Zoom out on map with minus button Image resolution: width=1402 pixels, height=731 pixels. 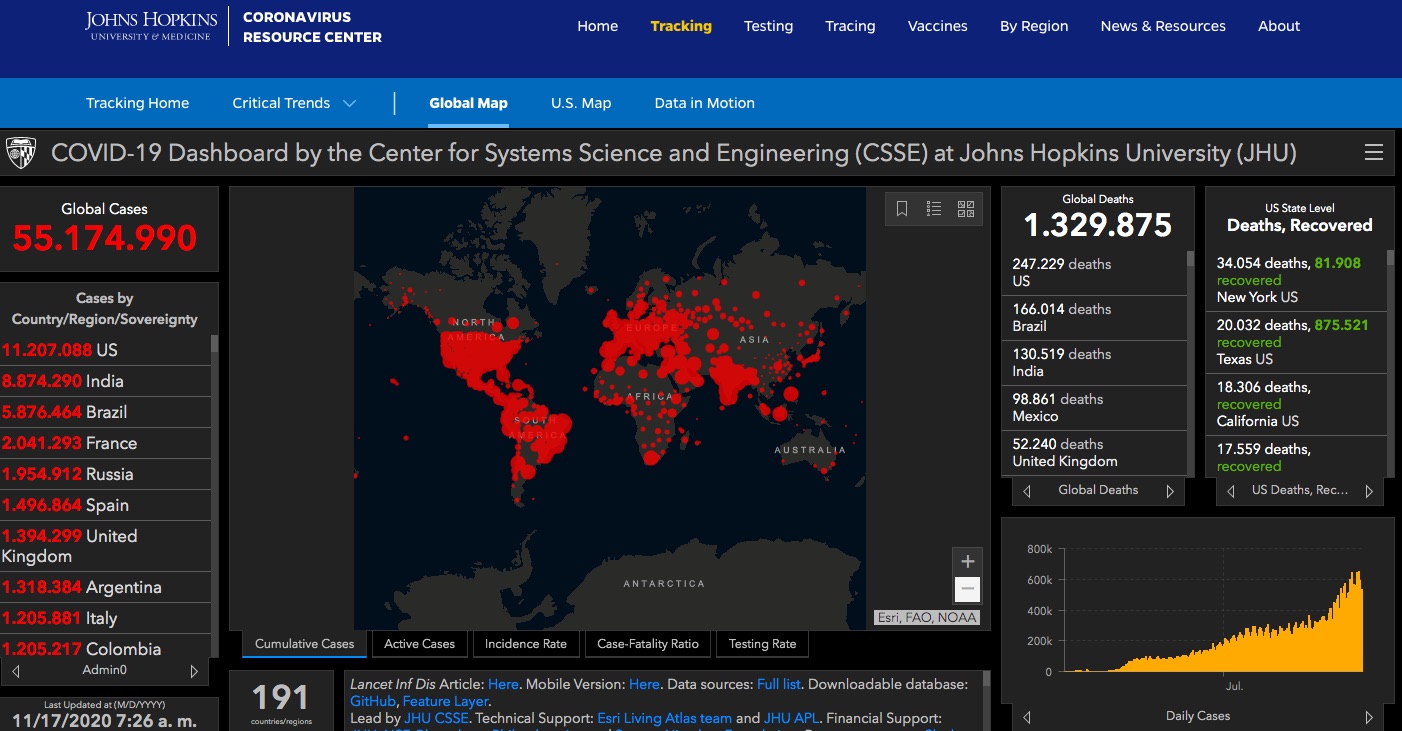click(x=967, y=589)
